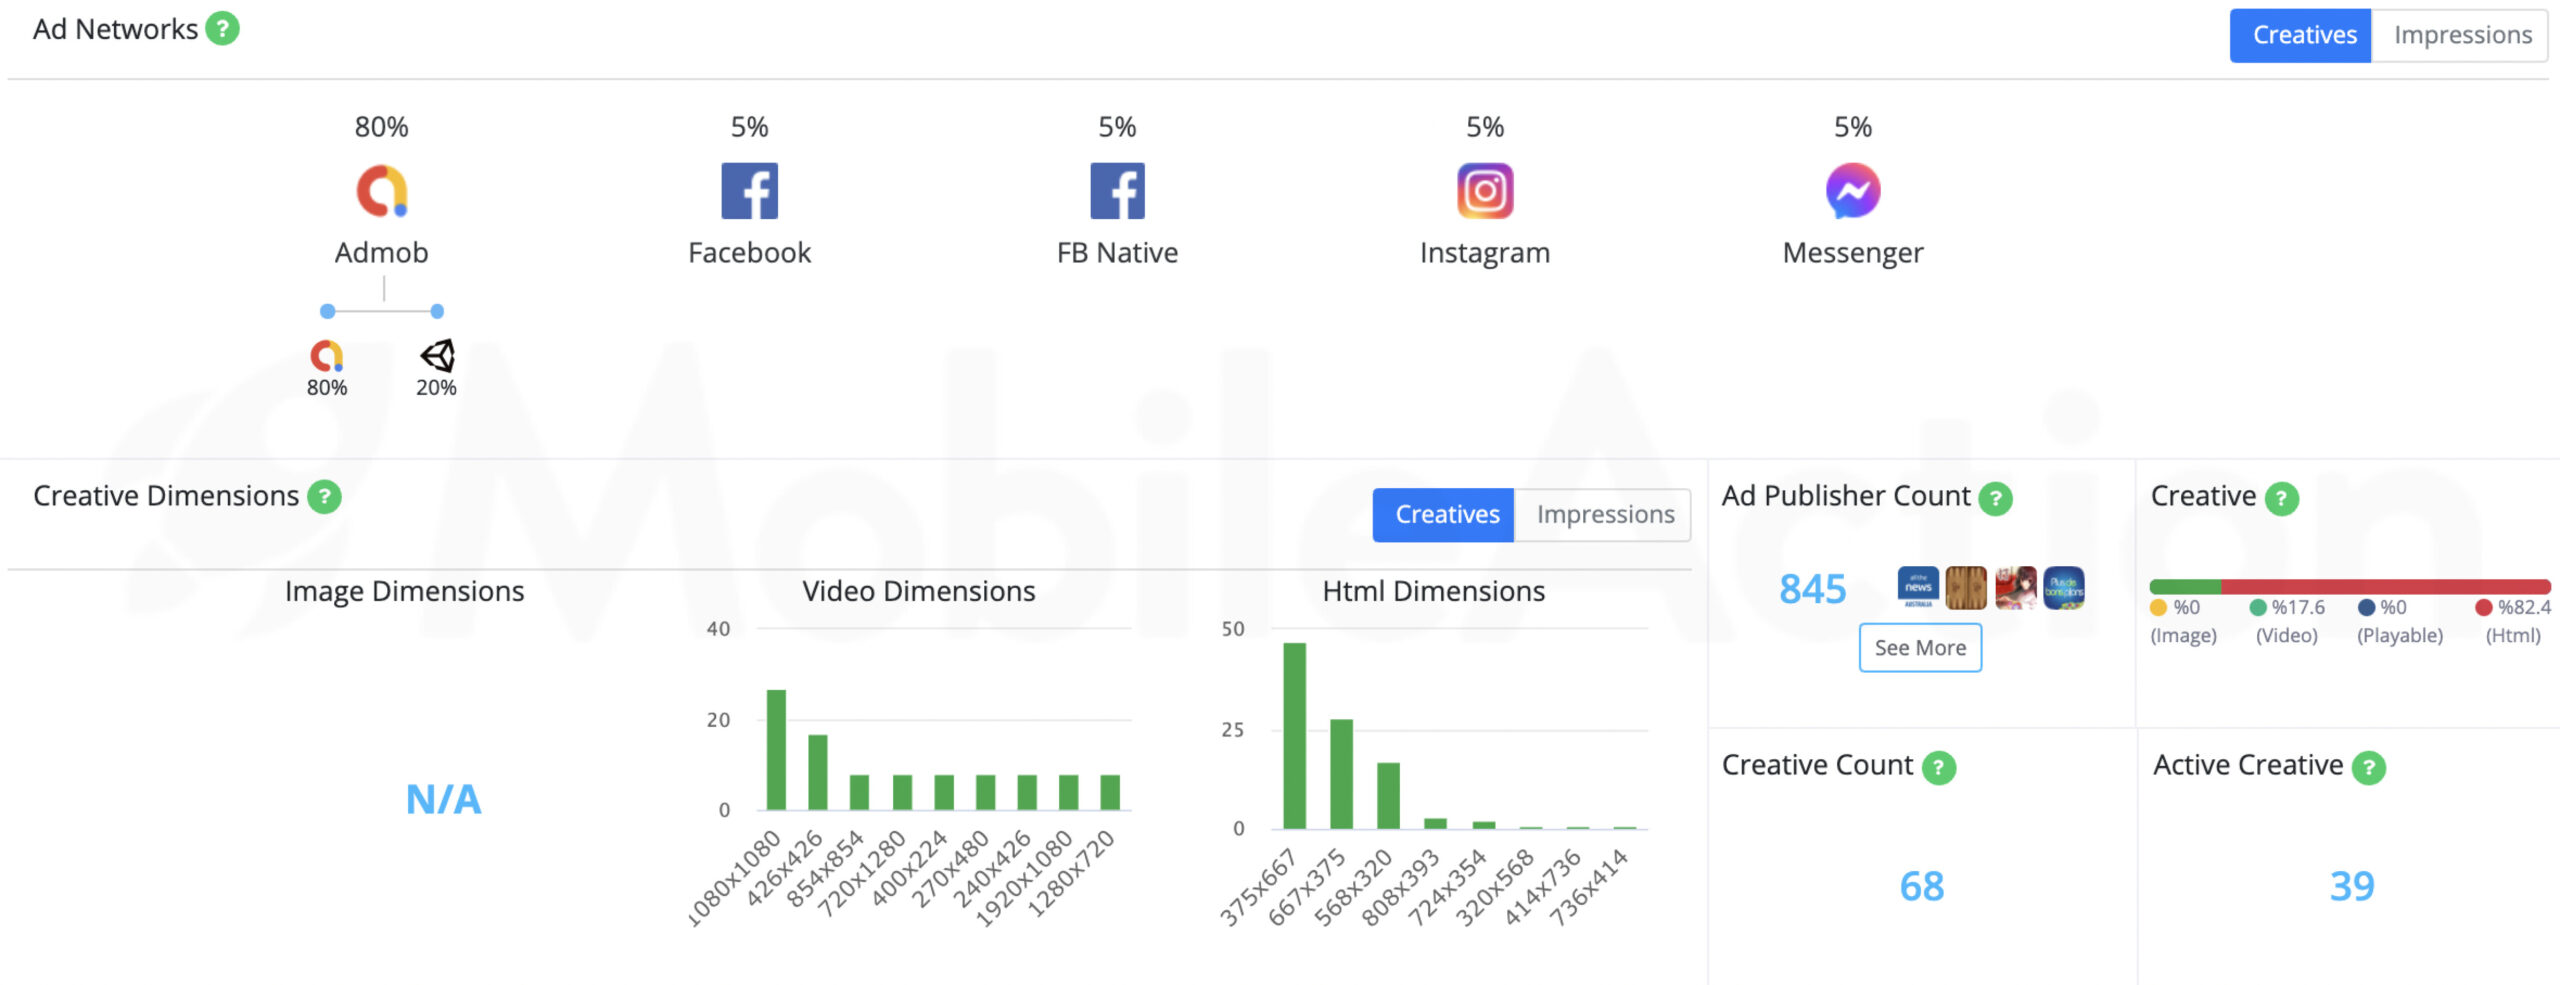2560x985 pixels.
Task: Open the news Australia publisher app icon
Action: point(1918,587)
